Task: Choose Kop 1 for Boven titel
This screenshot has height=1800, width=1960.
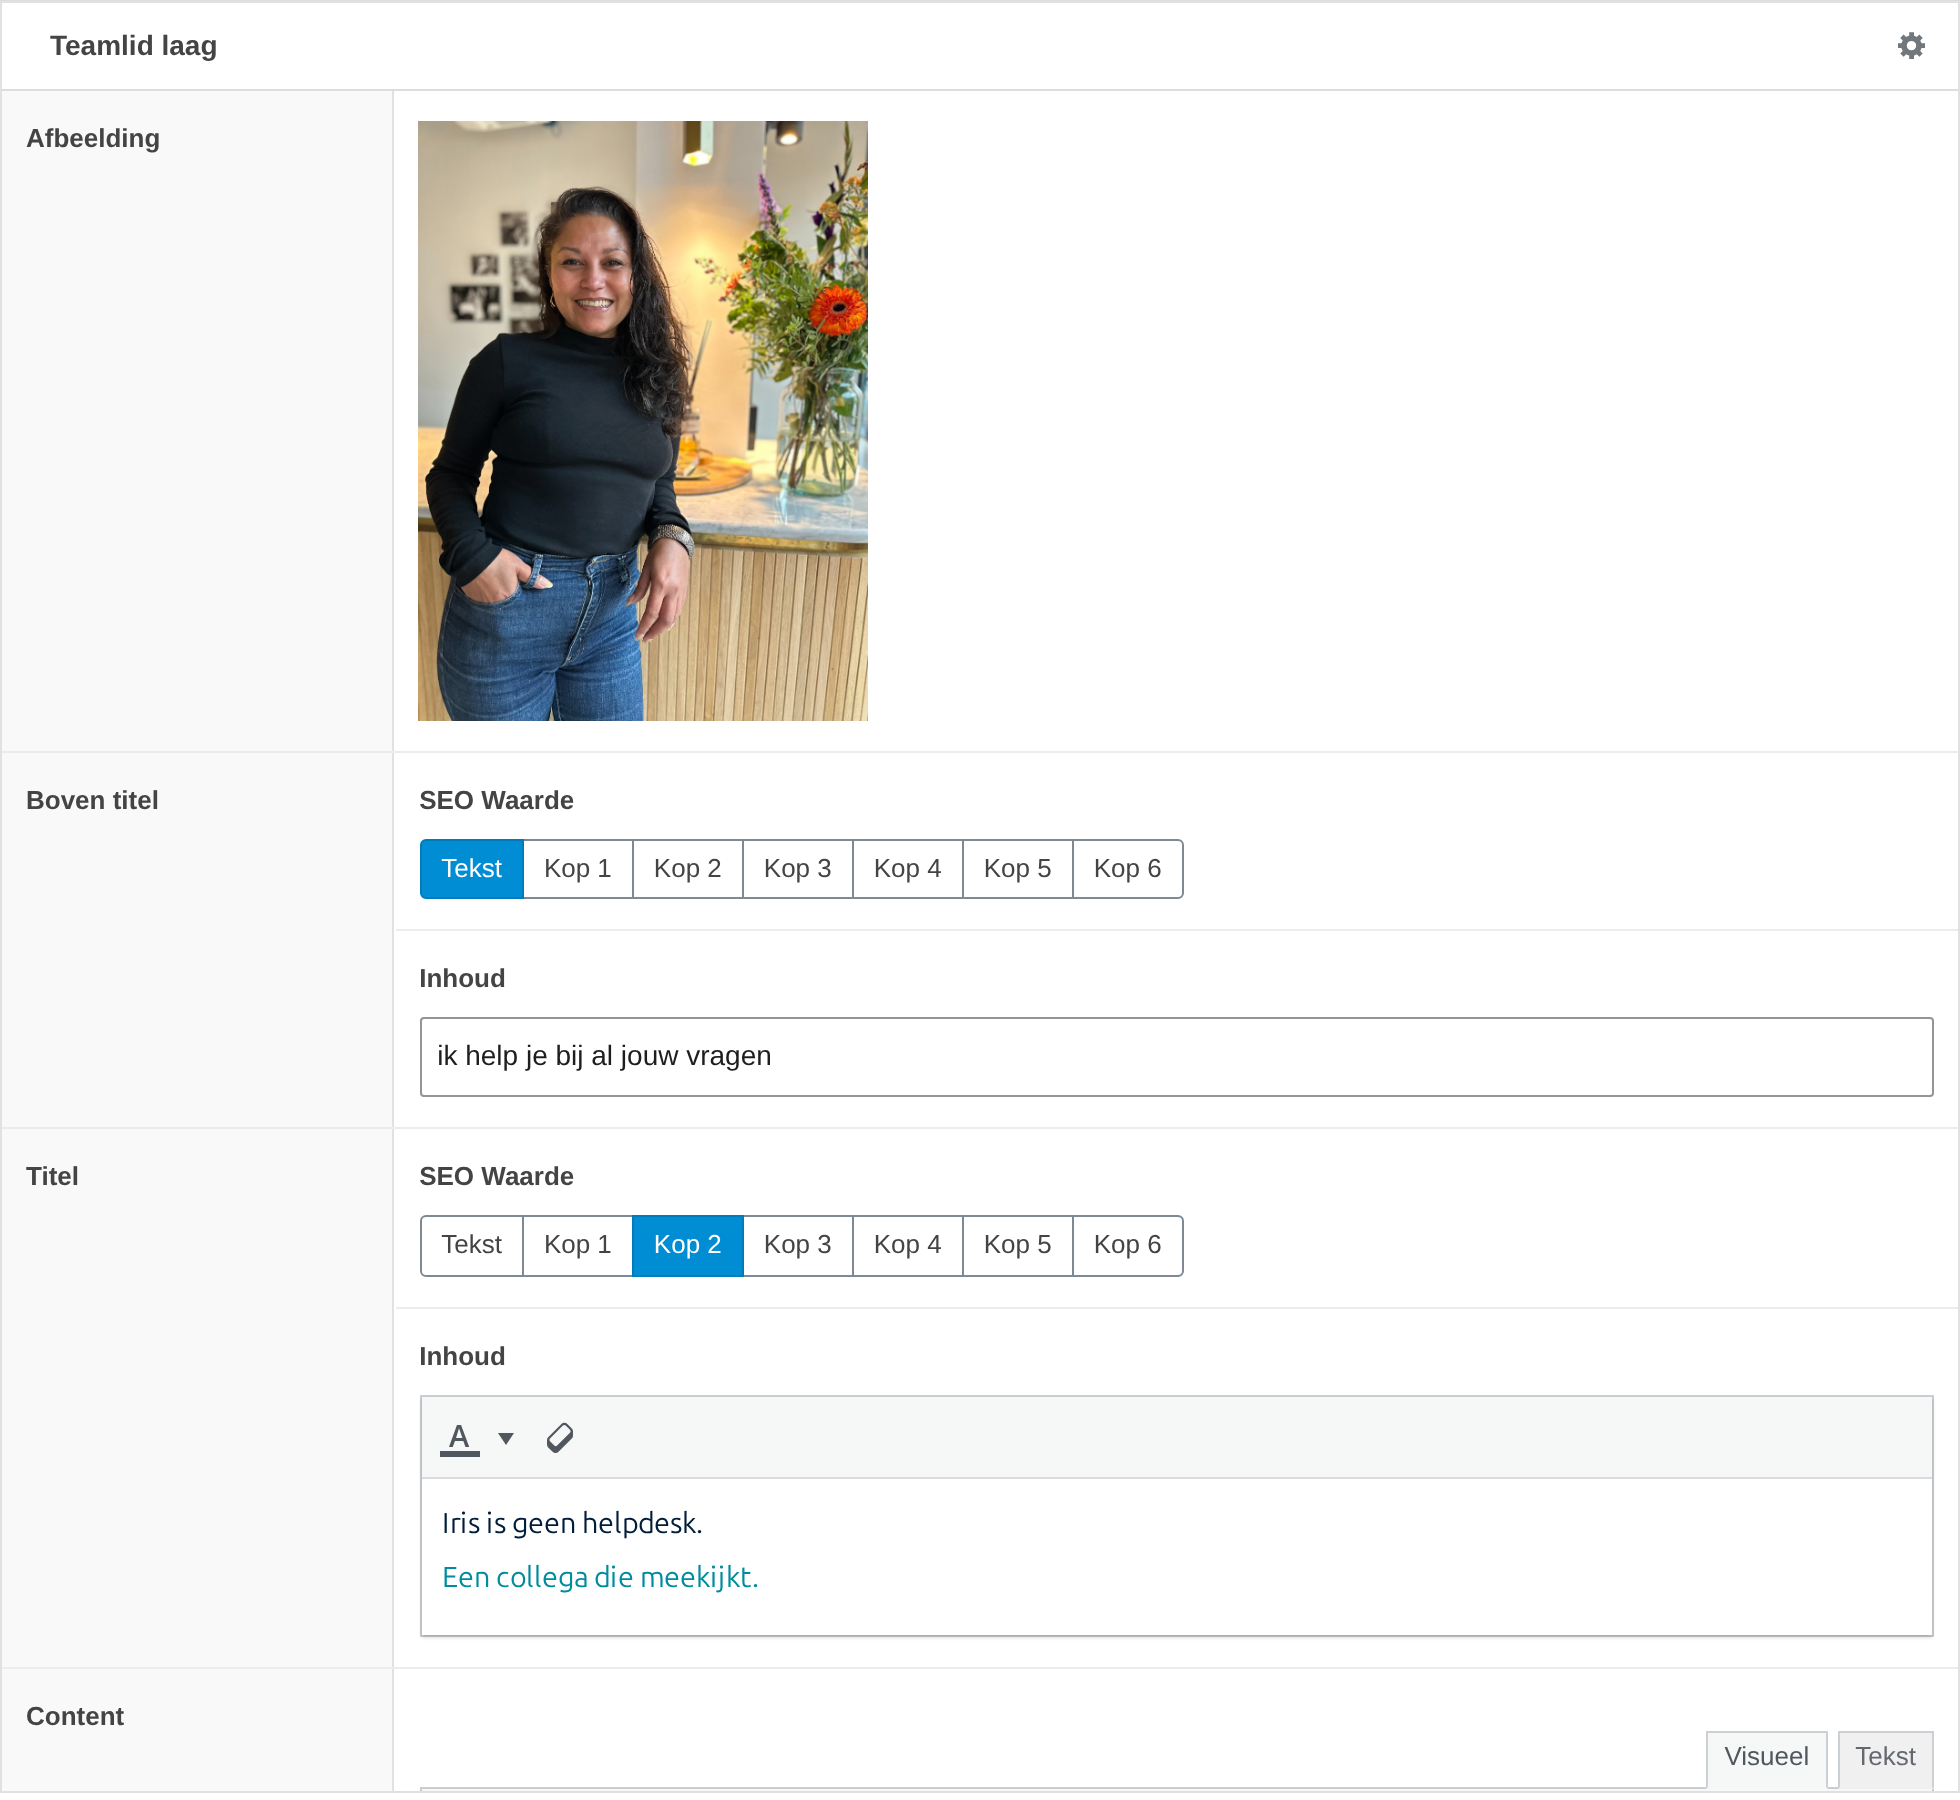Action: click(578, 869)
